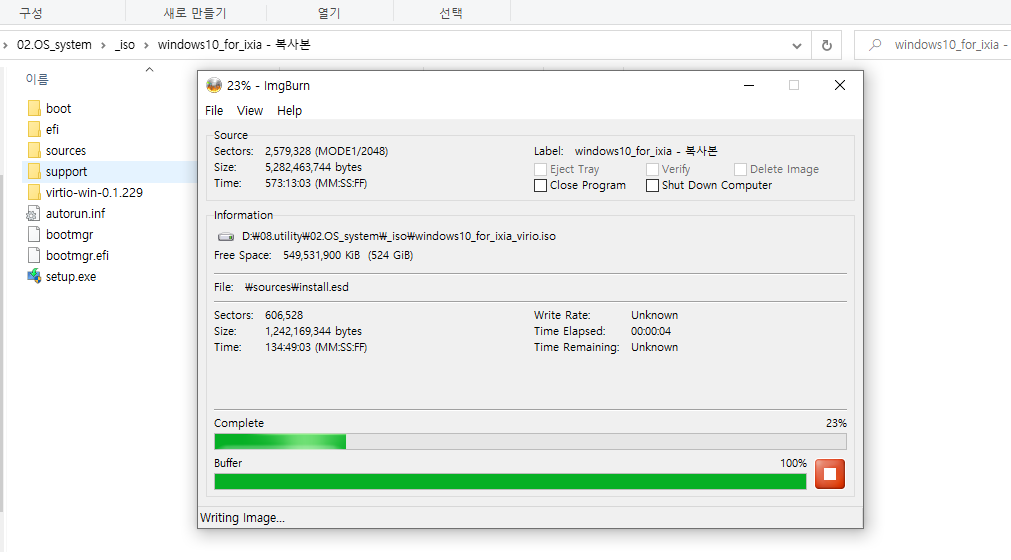Enable the Shut Down Computer checkbox

pyautogui.click(x=653, y=186)
